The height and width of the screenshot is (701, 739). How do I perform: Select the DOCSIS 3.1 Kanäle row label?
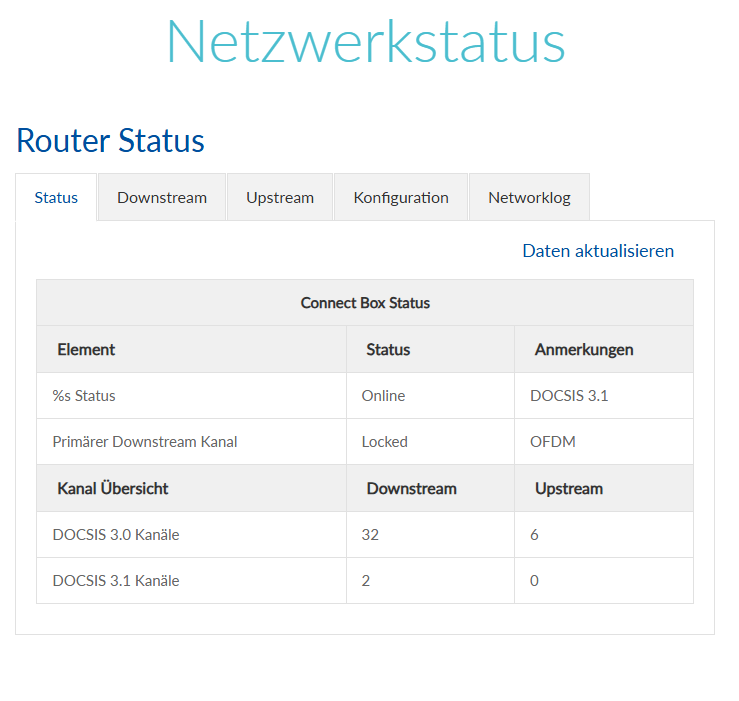coord(116,581)
